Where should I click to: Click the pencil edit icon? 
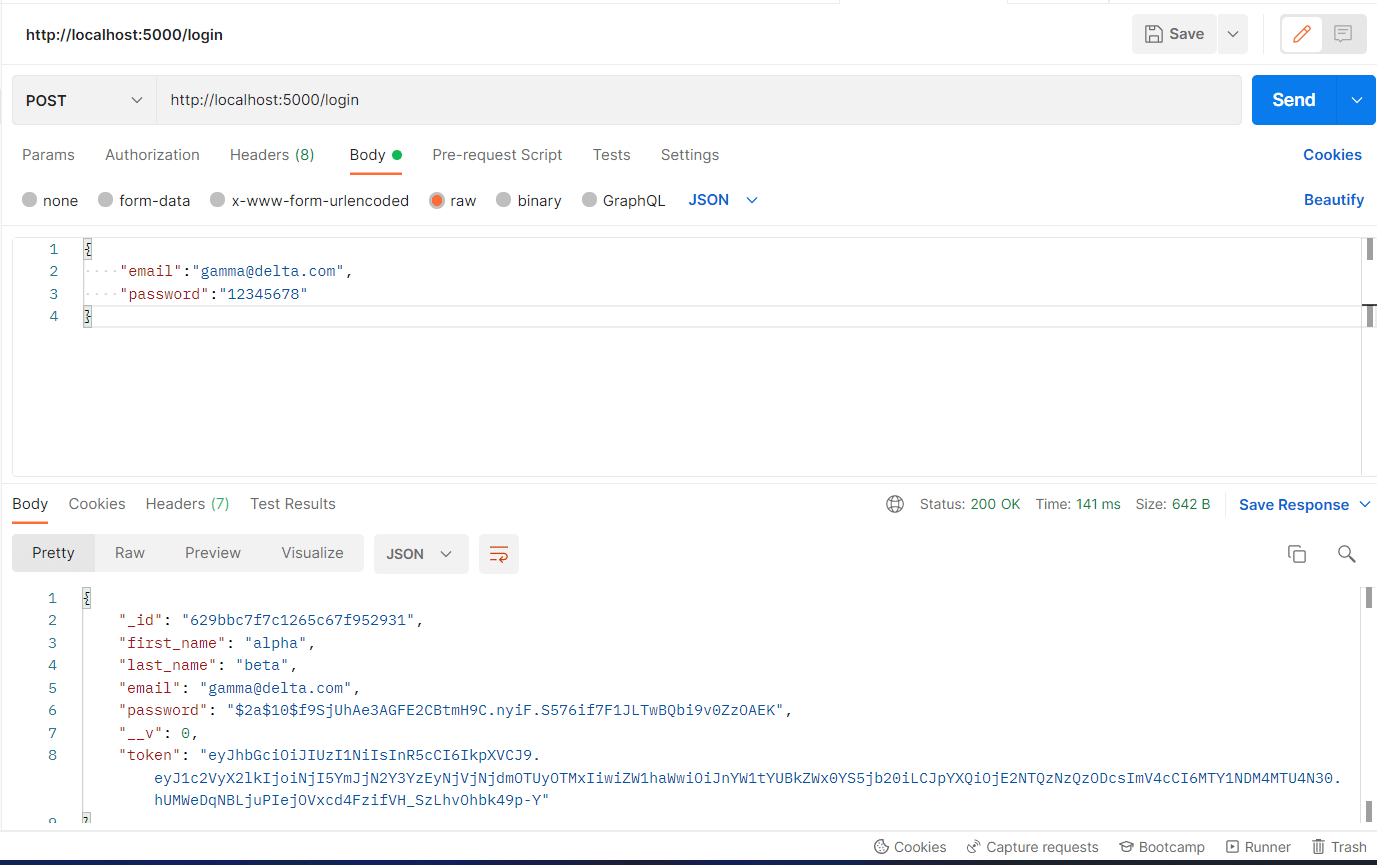point(1301,34)
